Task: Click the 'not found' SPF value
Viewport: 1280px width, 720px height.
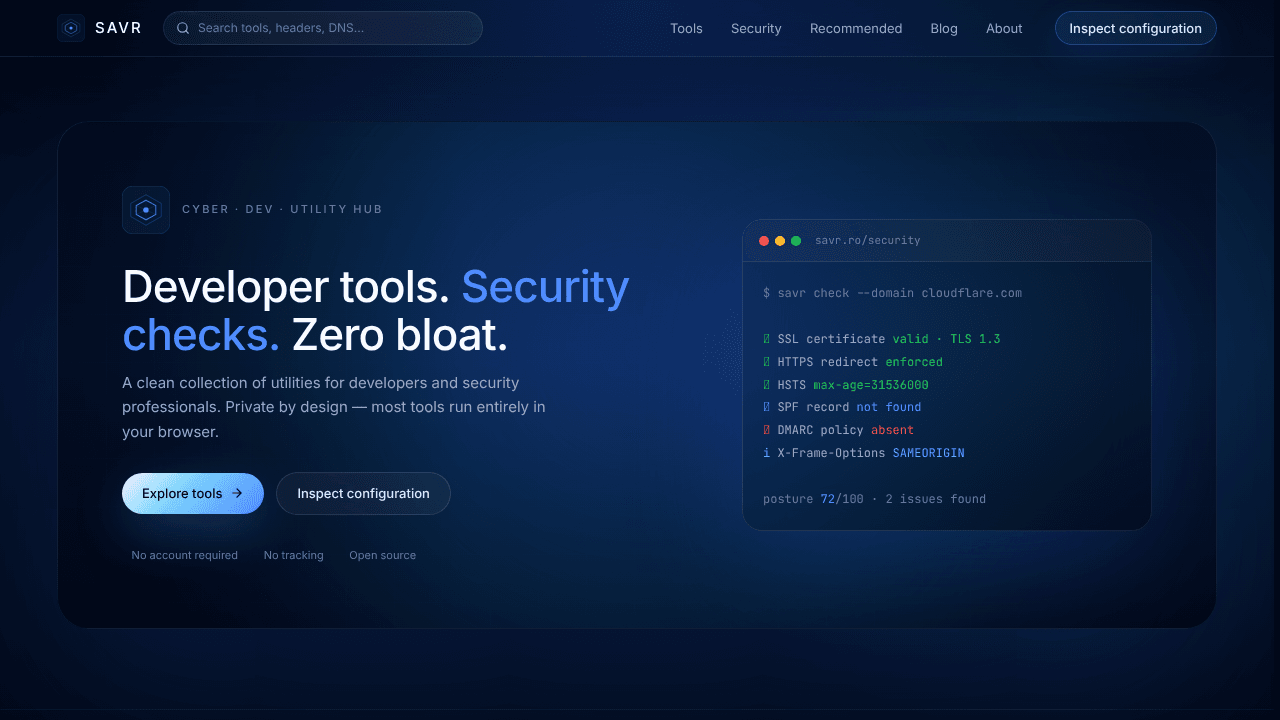Action: (x=889, y=407)
